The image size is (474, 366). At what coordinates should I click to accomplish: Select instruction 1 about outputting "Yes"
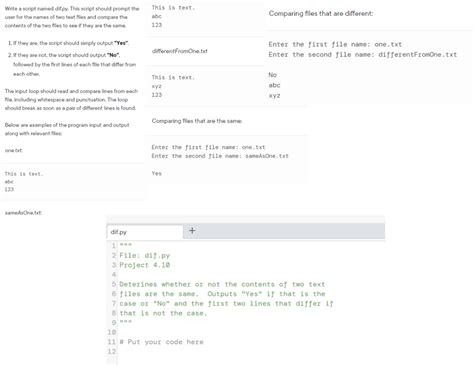[x=68, y=43]
